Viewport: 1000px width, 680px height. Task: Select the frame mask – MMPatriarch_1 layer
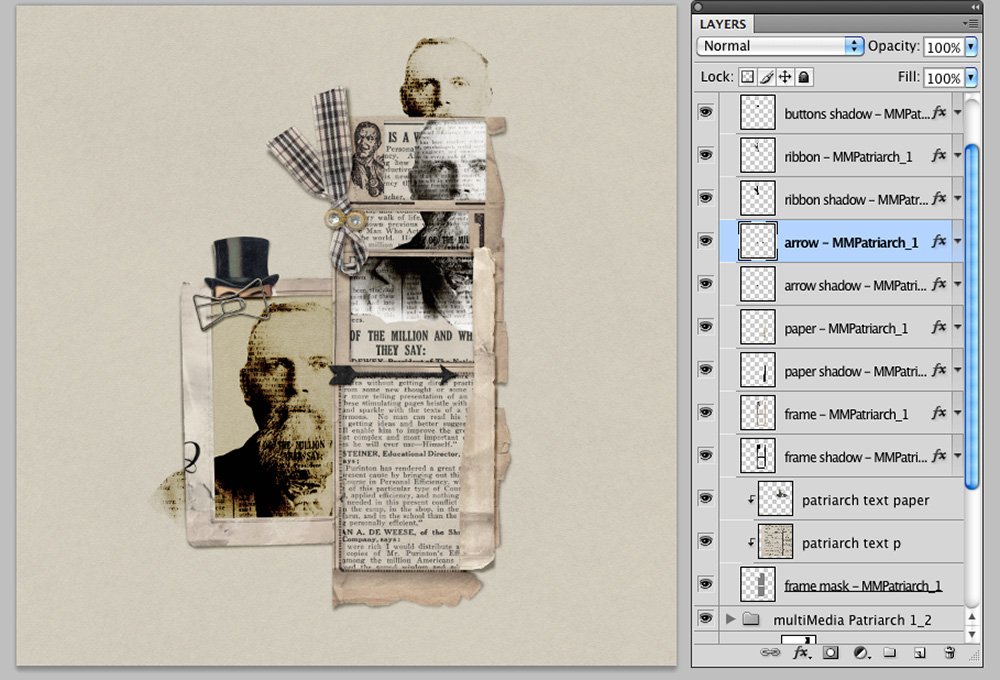coord(862,586)
